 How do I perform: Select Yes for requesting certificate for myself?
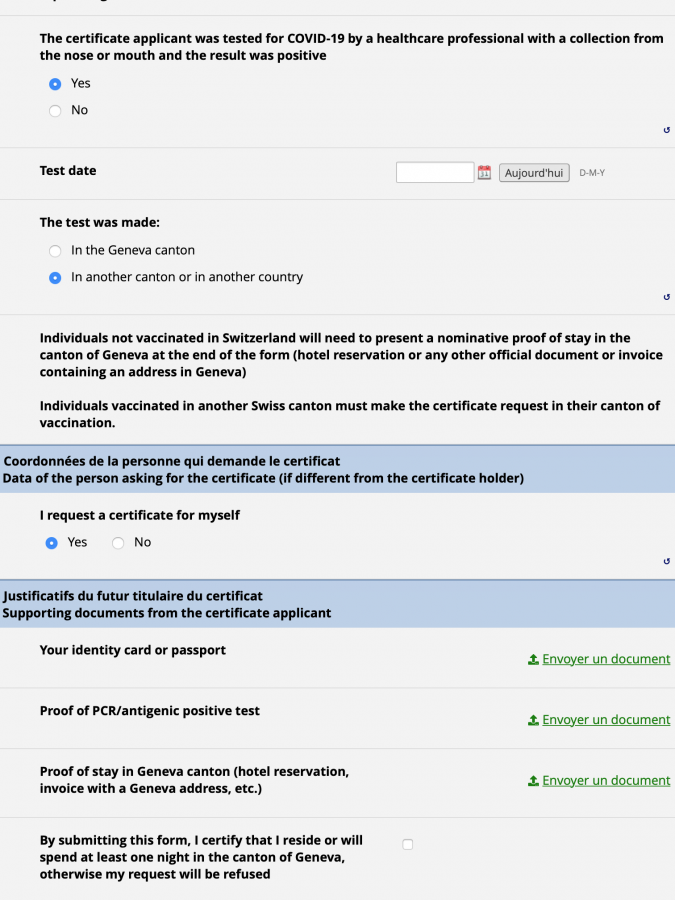pos(52,543)
